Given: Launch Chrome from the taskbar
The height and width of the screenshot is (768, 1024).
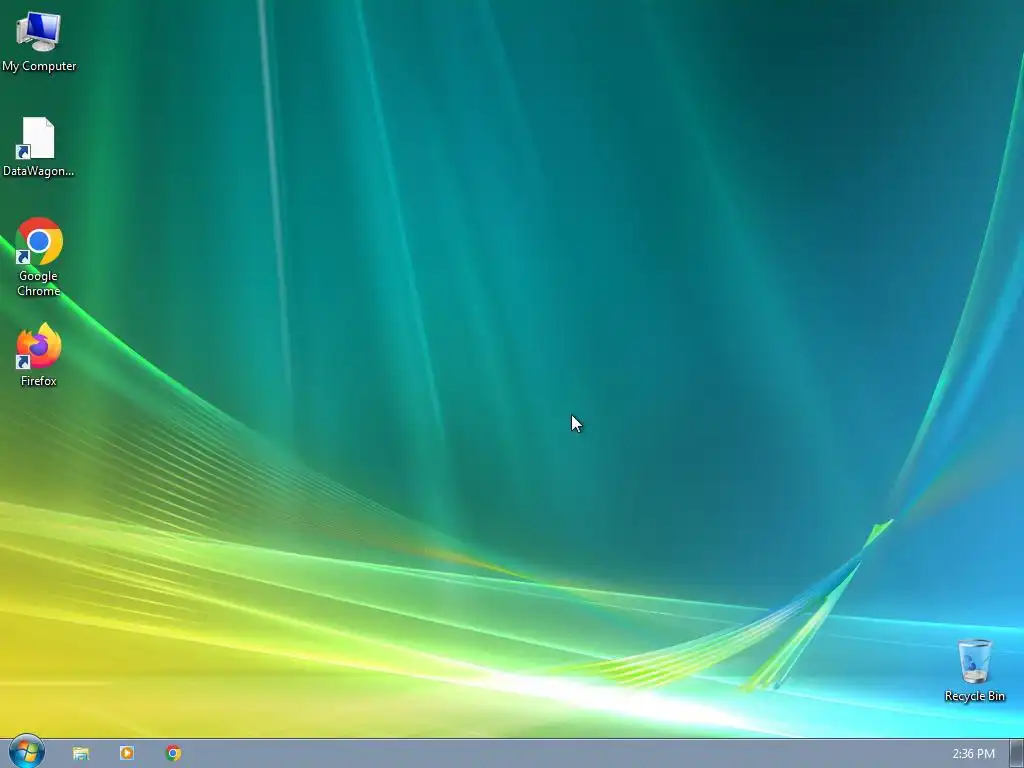Looking at the screenshot, I should coord(173,753).
